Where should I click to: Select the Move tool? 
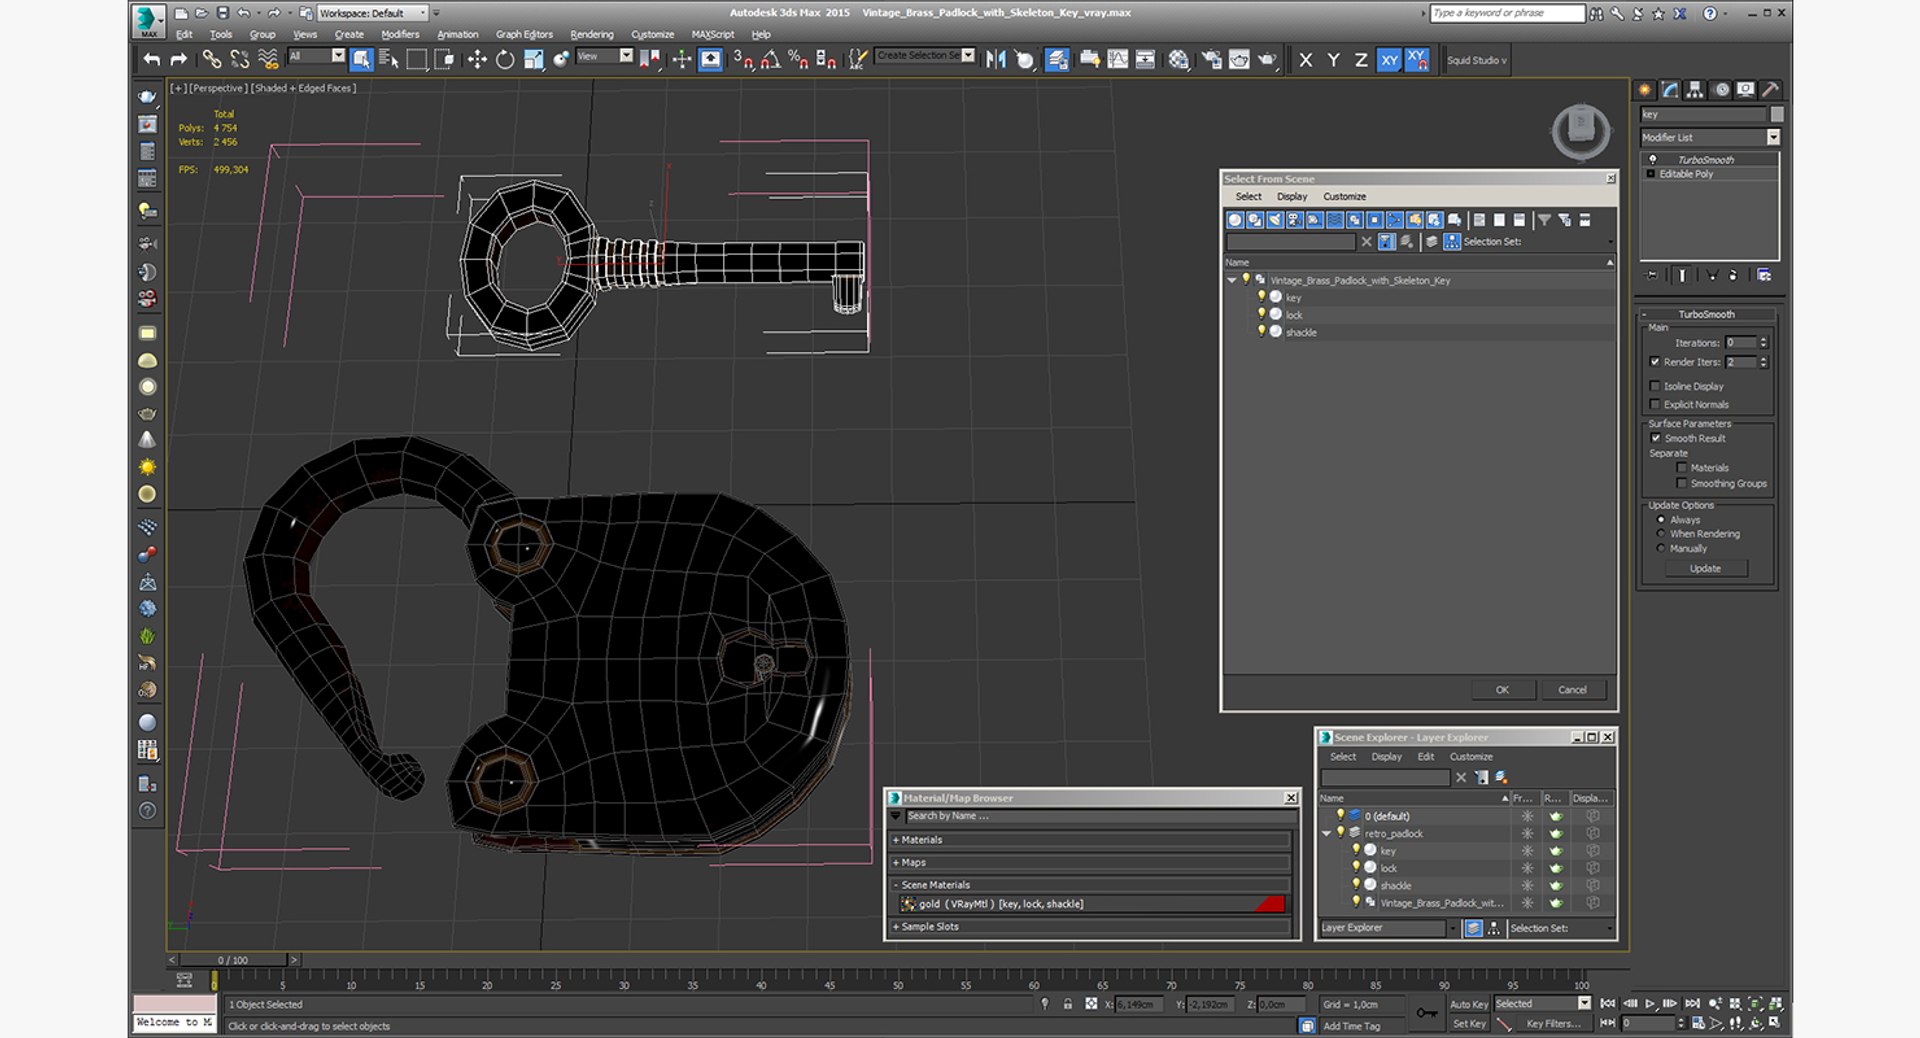tap(477, 60)
